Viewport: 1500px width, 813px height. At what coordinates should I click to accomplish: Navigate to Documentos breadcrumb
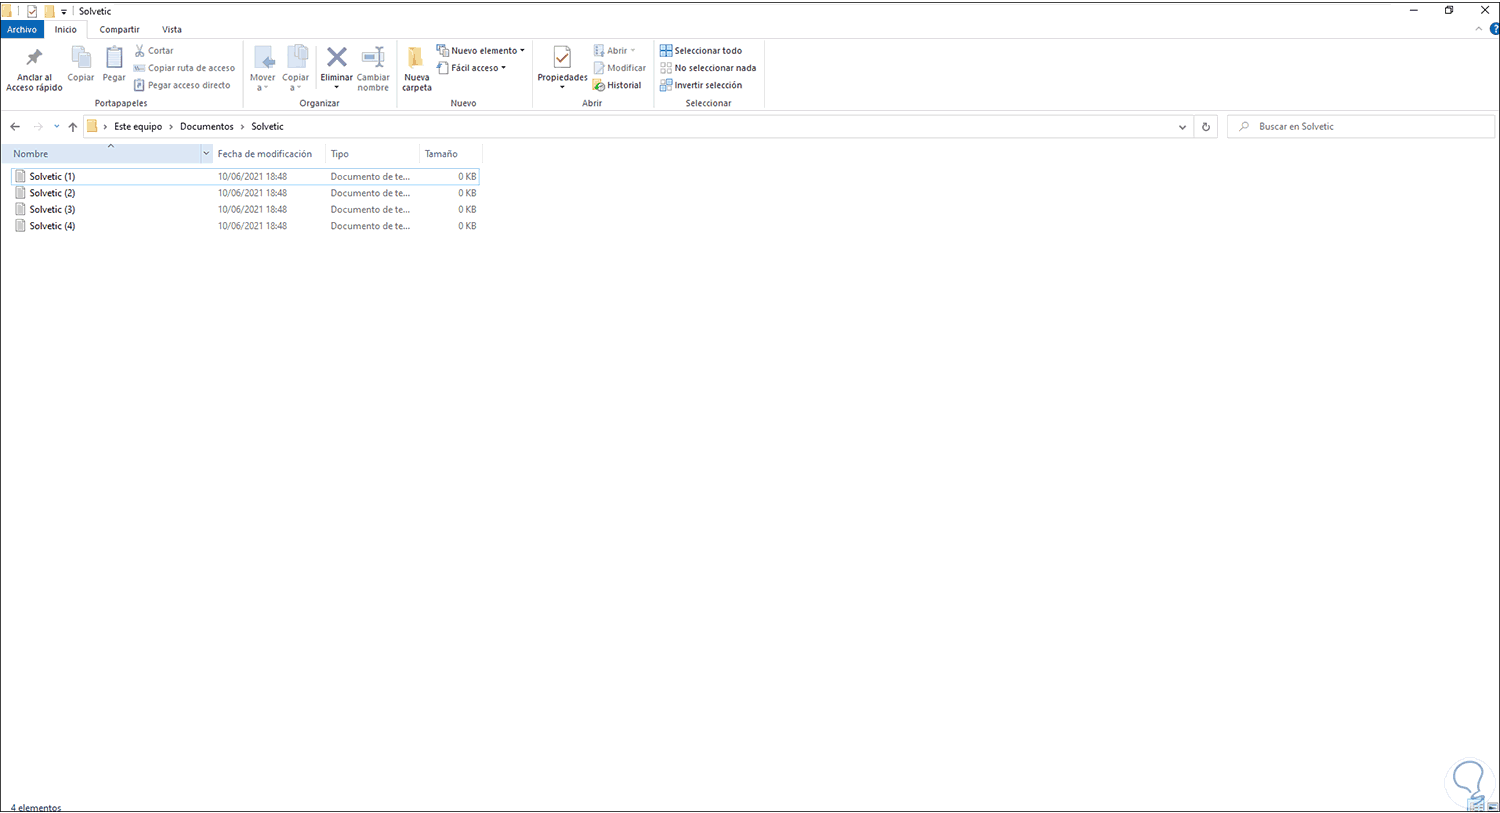click(207, 127)
